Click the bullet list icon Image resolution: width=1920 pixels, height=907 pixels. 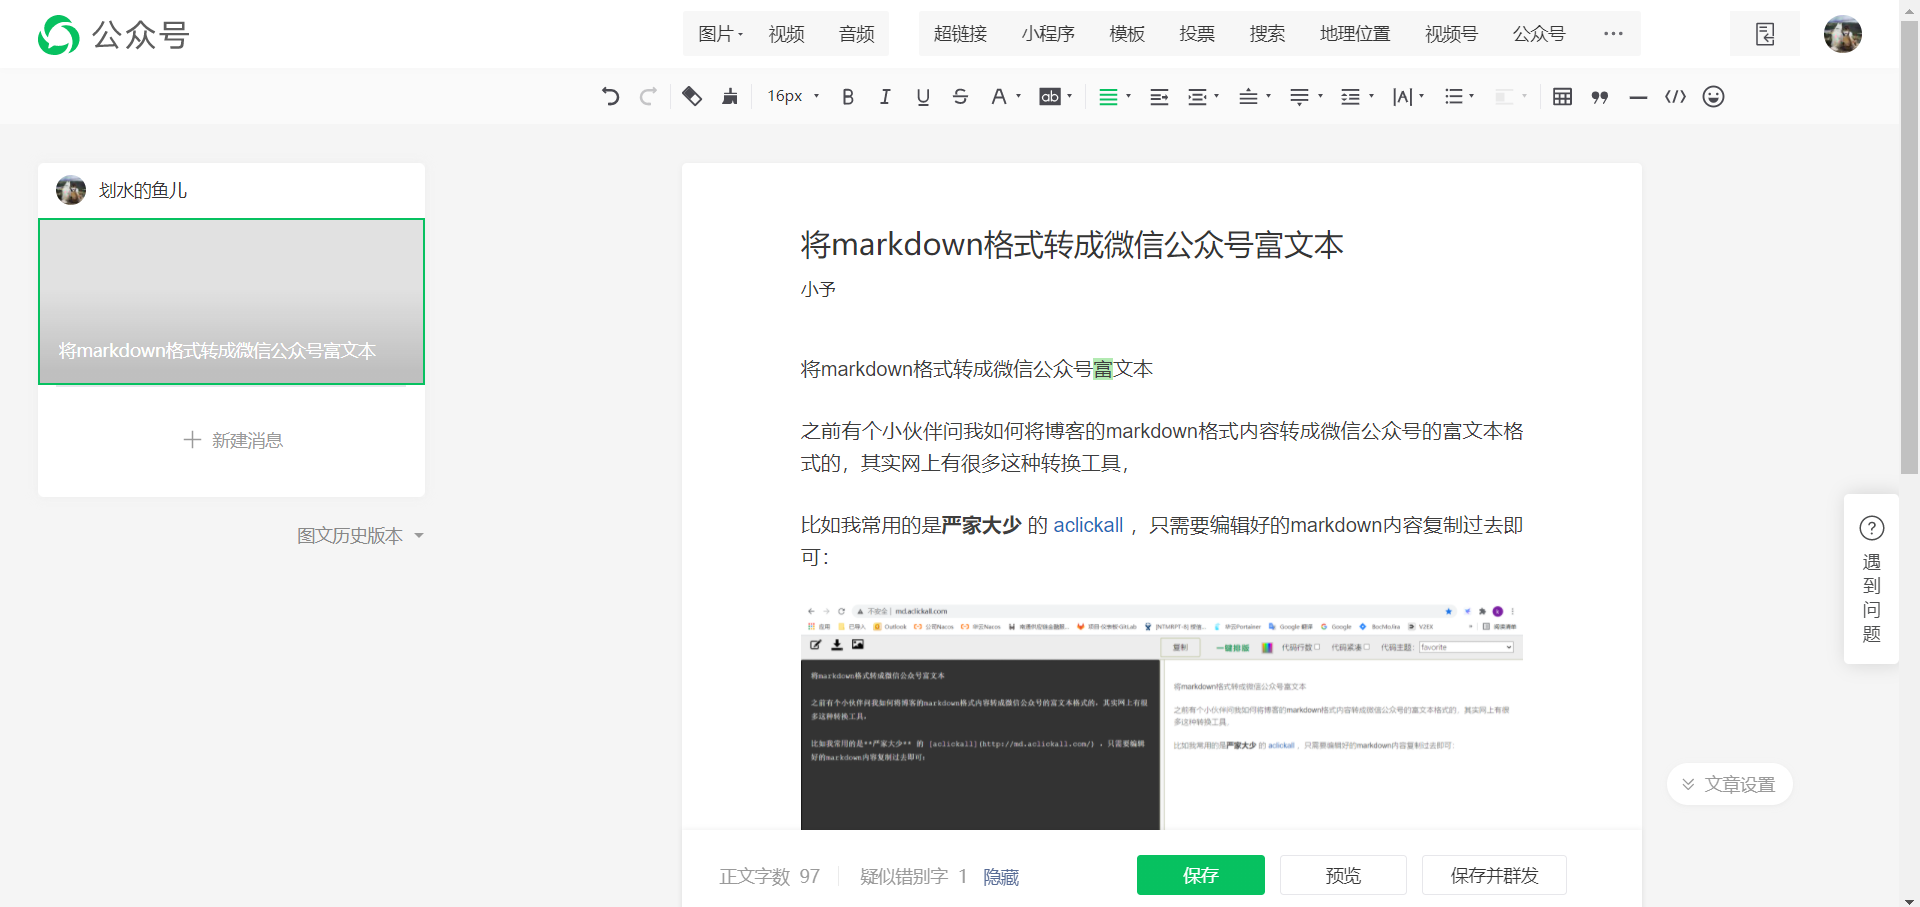tap(1454, 96)
